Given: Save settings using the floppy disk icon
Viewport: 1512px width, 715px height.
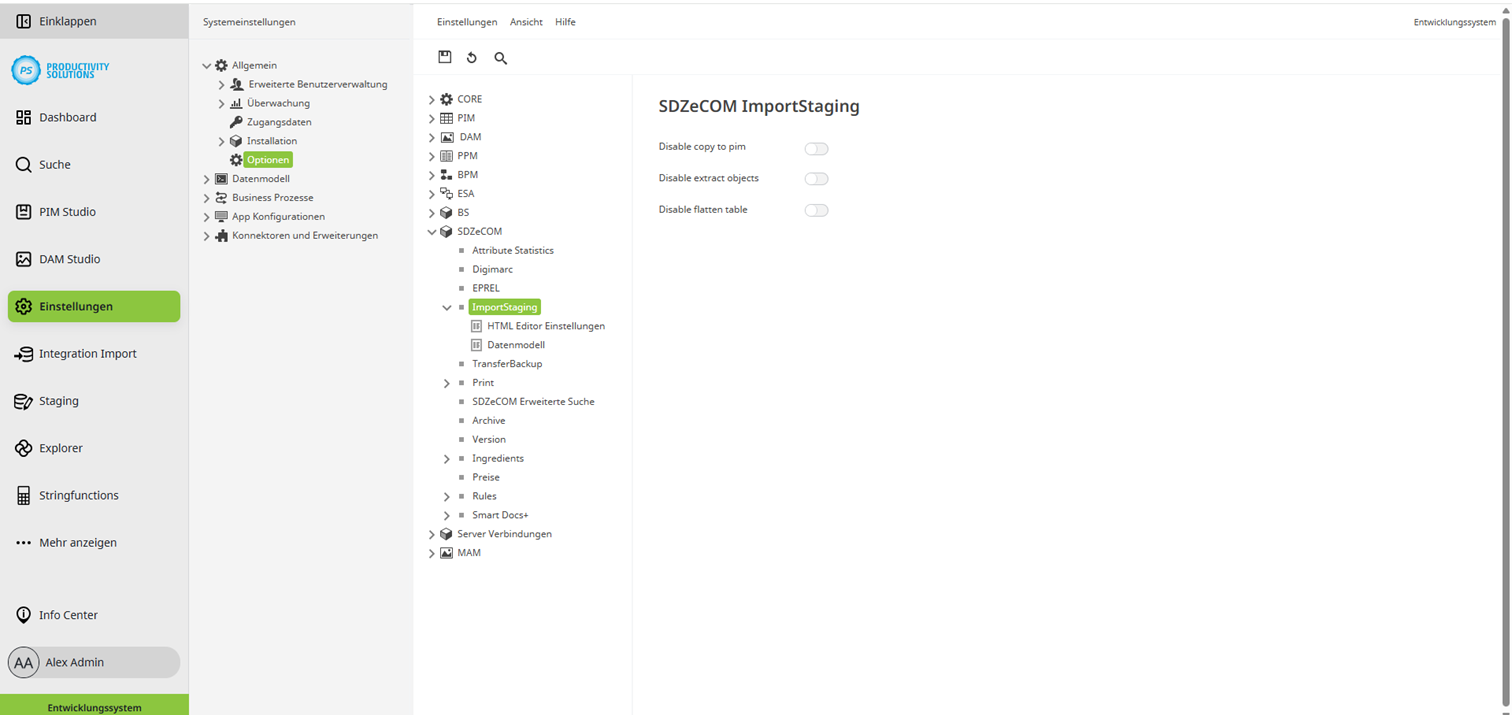Looking at the screenshot, I should [445, 57].
